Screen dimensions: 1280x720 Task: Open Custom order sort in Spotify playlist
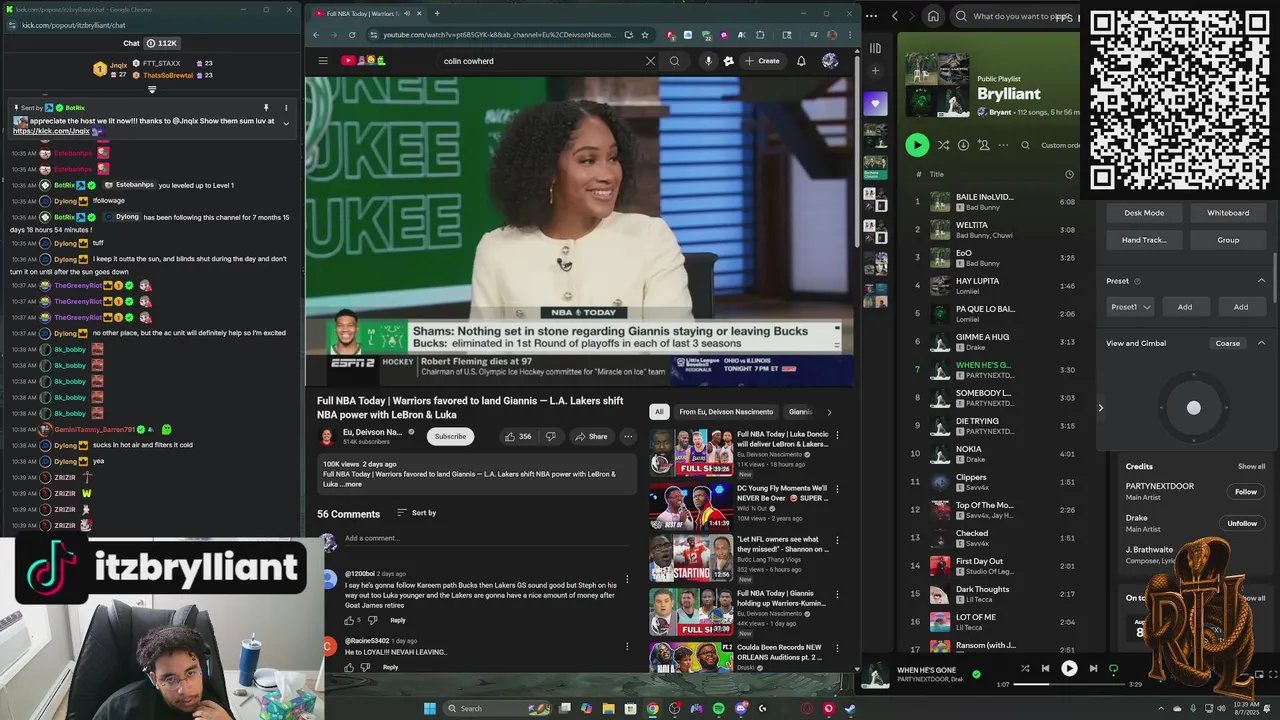(1060, 145)
